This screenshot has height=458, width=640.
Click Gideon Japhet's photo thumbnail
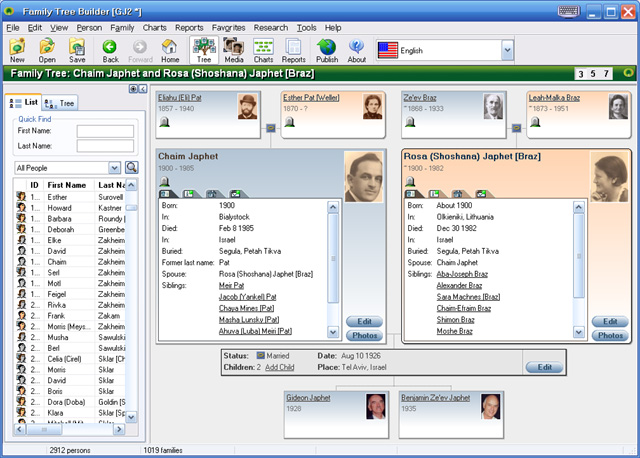pyautogui.click(x=374, y=406)
